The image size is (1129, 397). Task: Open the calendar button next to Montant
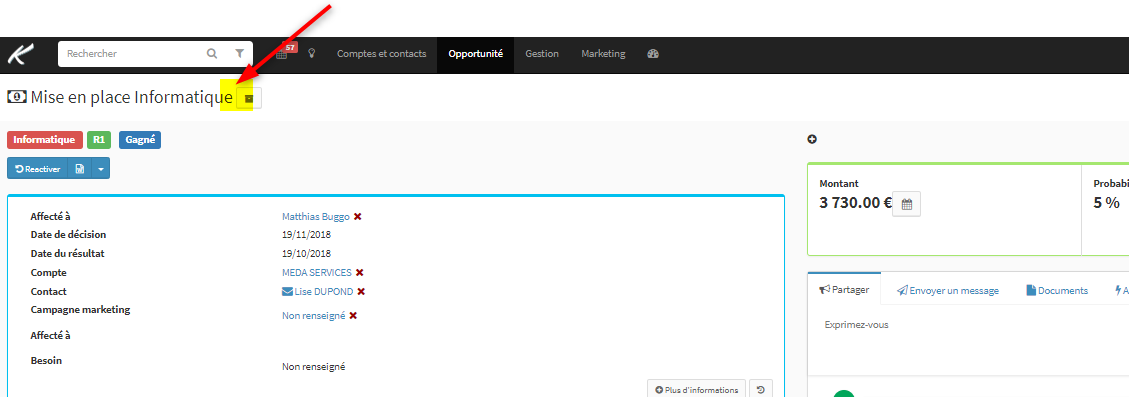[907, 204]
